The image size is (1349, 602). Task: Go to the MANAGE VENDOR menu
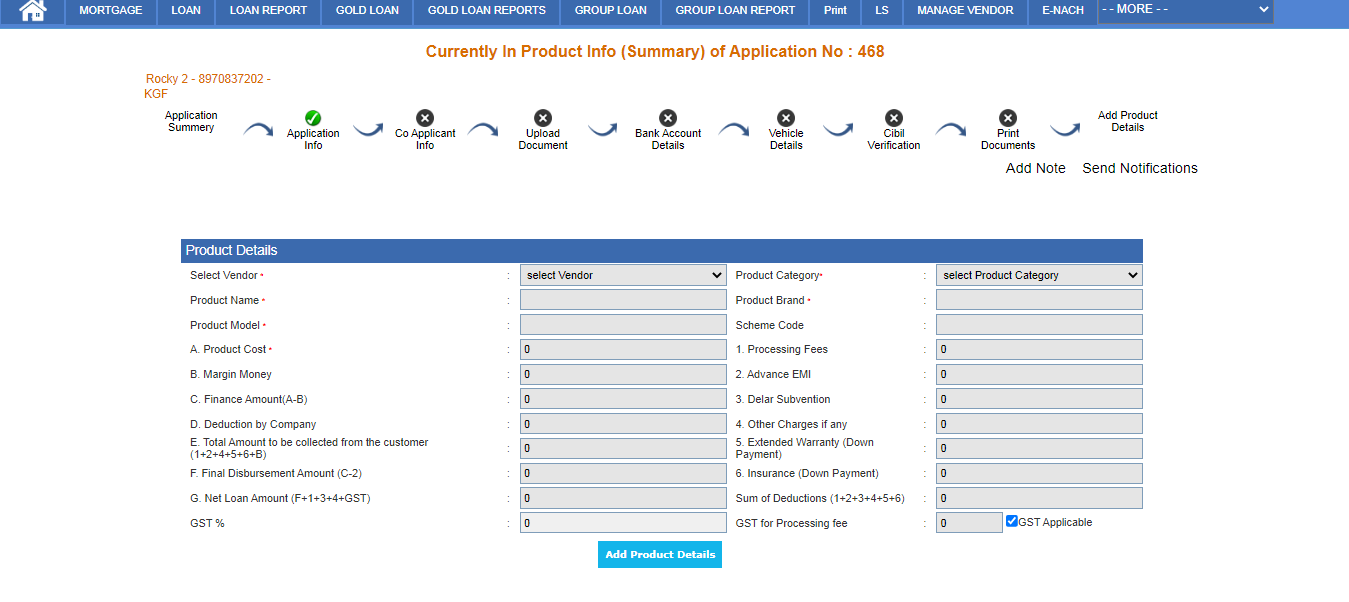[965, 11]
